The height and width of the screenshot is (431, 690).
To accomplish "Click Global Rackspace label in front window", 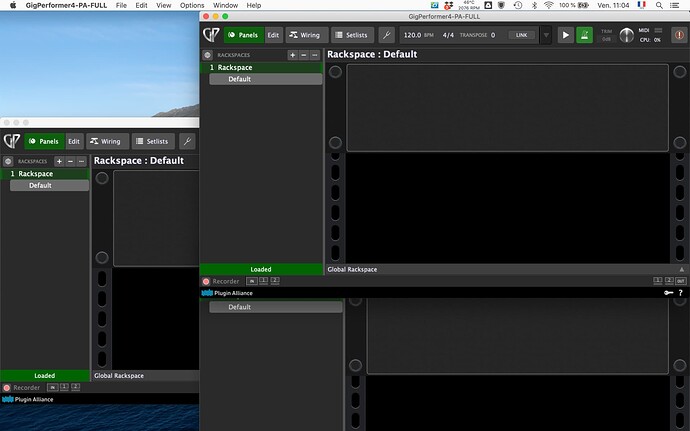I will click(352, 269).
